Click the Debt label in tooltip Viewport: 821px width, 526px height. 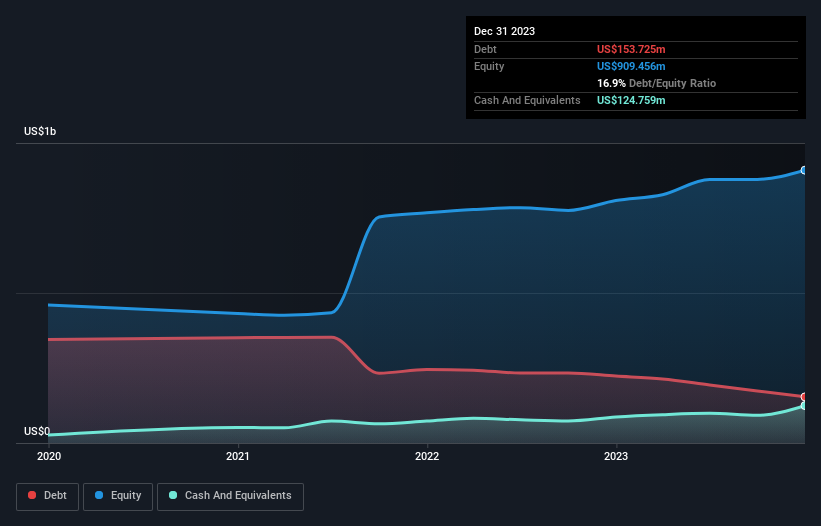pyautogui.click(x=485, y=49)
